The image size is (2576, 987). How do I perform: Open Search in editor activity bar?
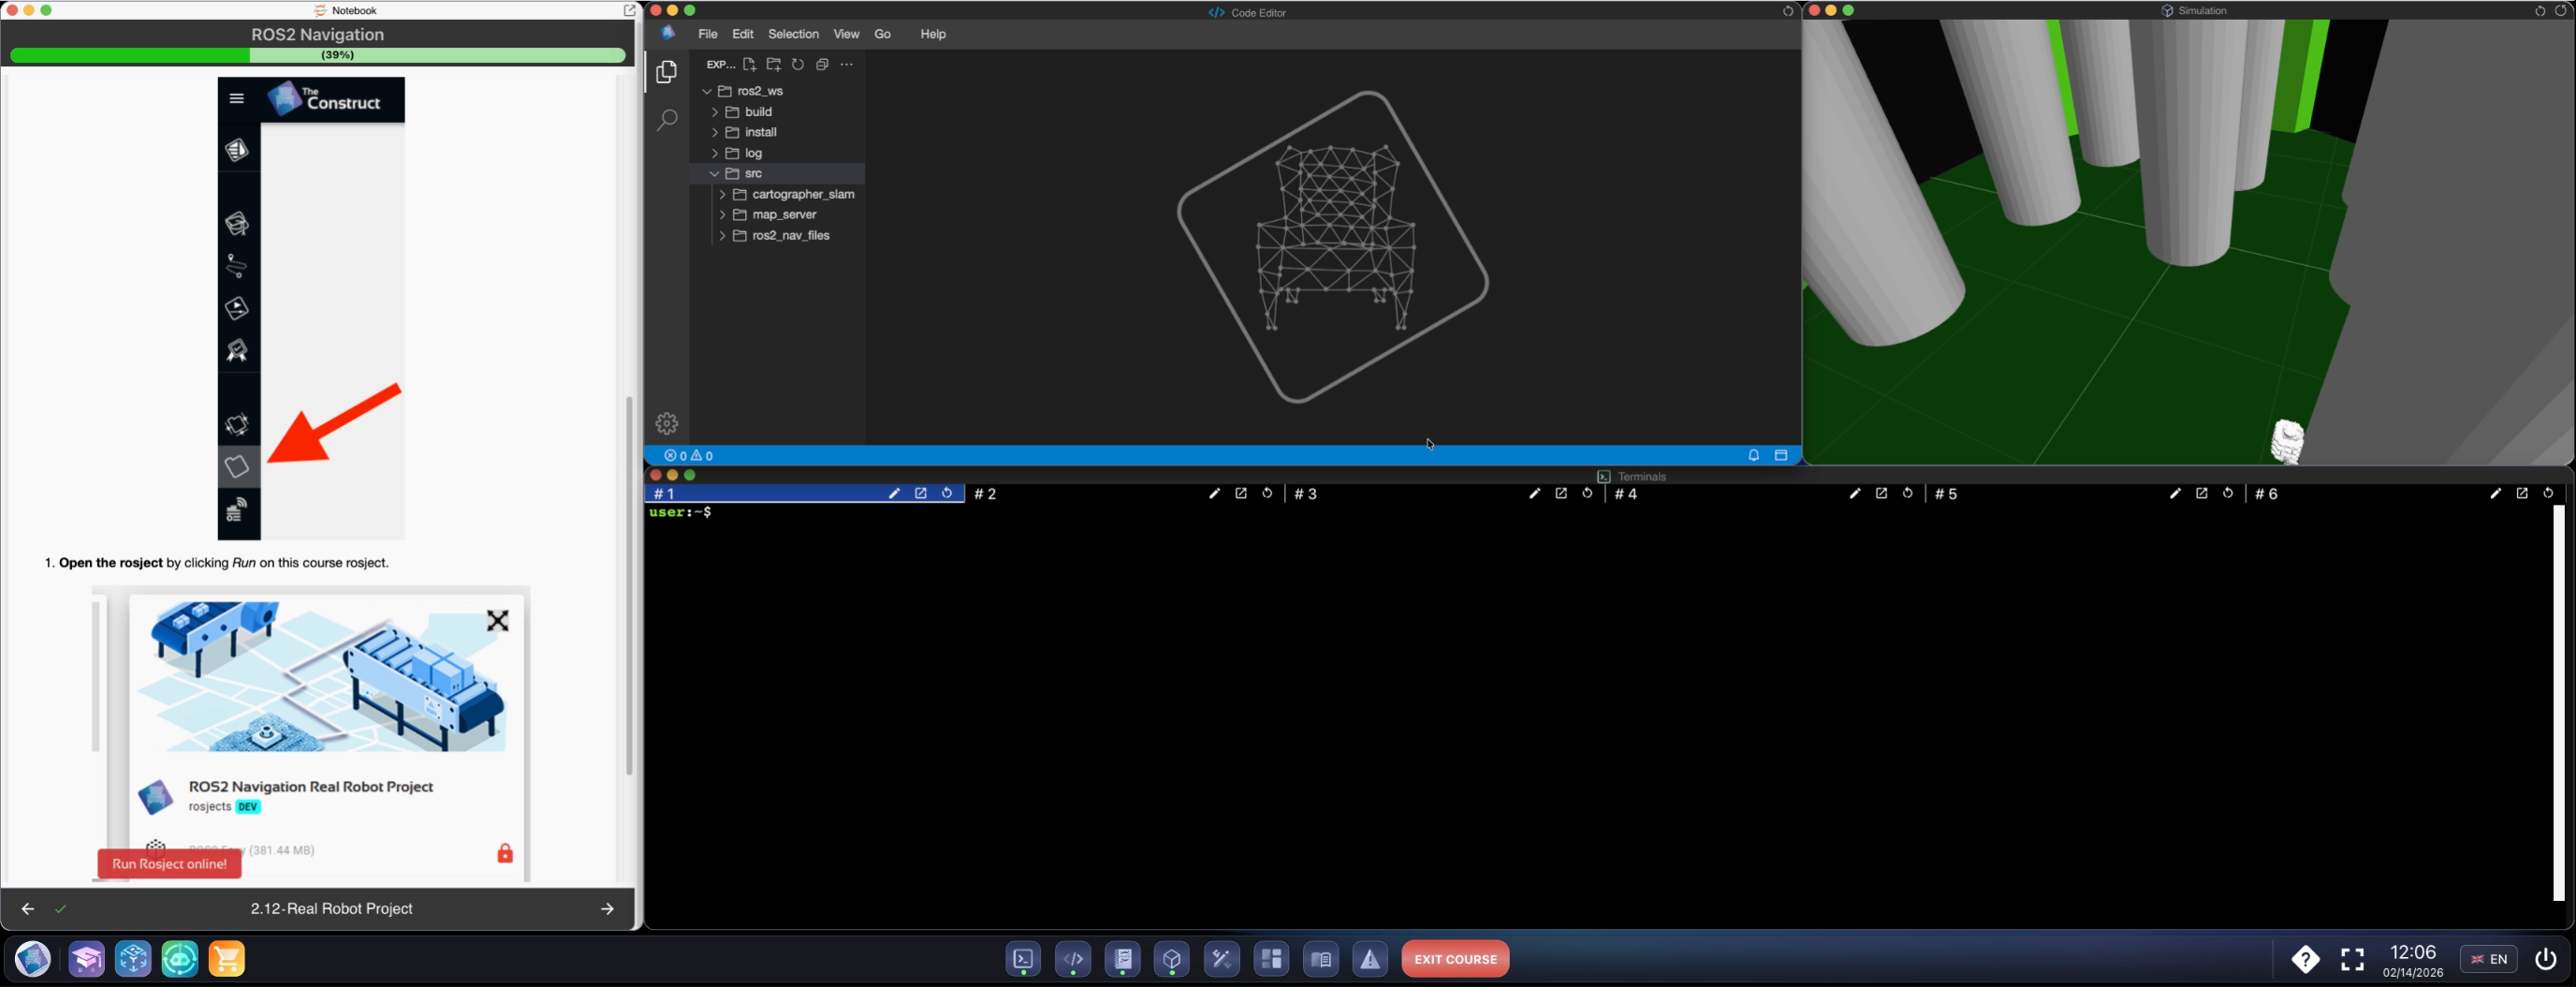(667, 120)
